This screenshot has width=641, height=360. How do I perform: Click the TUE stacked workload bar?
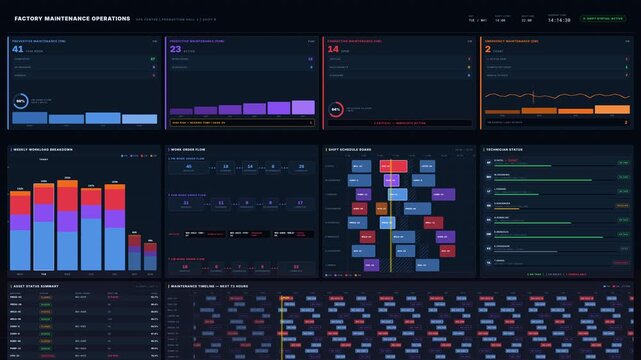44,227
